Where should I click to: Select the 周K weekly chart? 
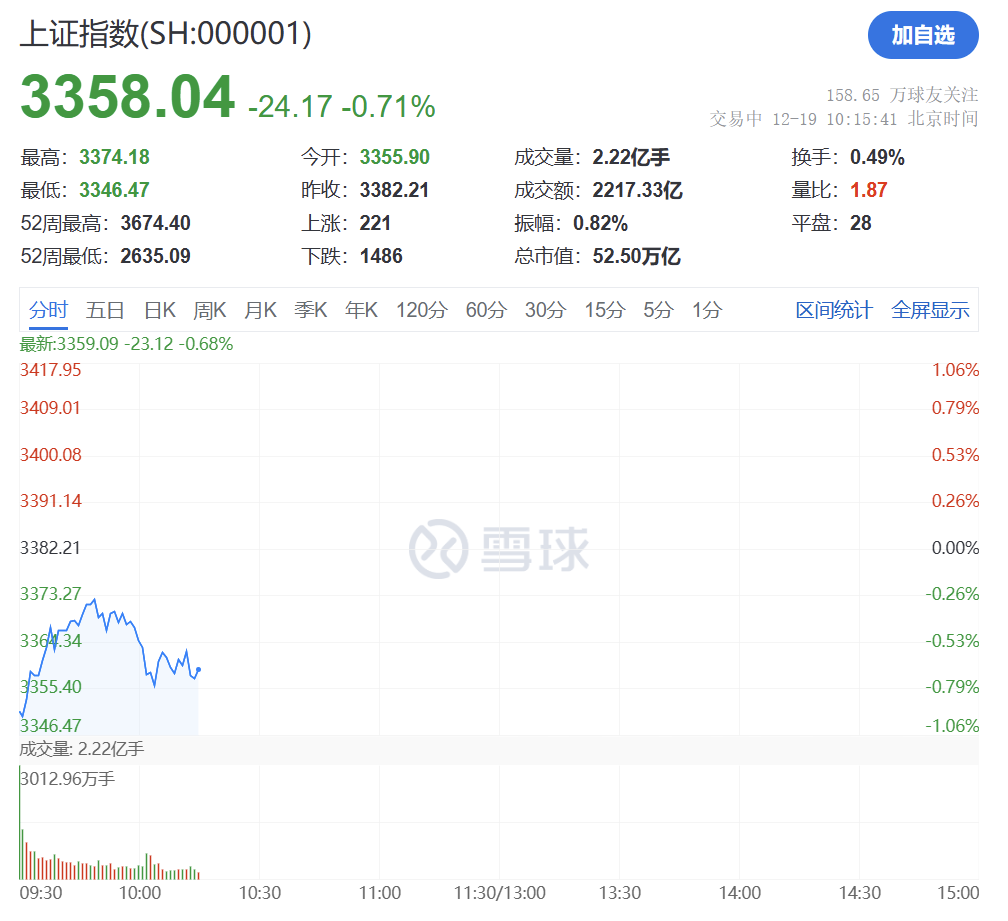tap(210, 310)
